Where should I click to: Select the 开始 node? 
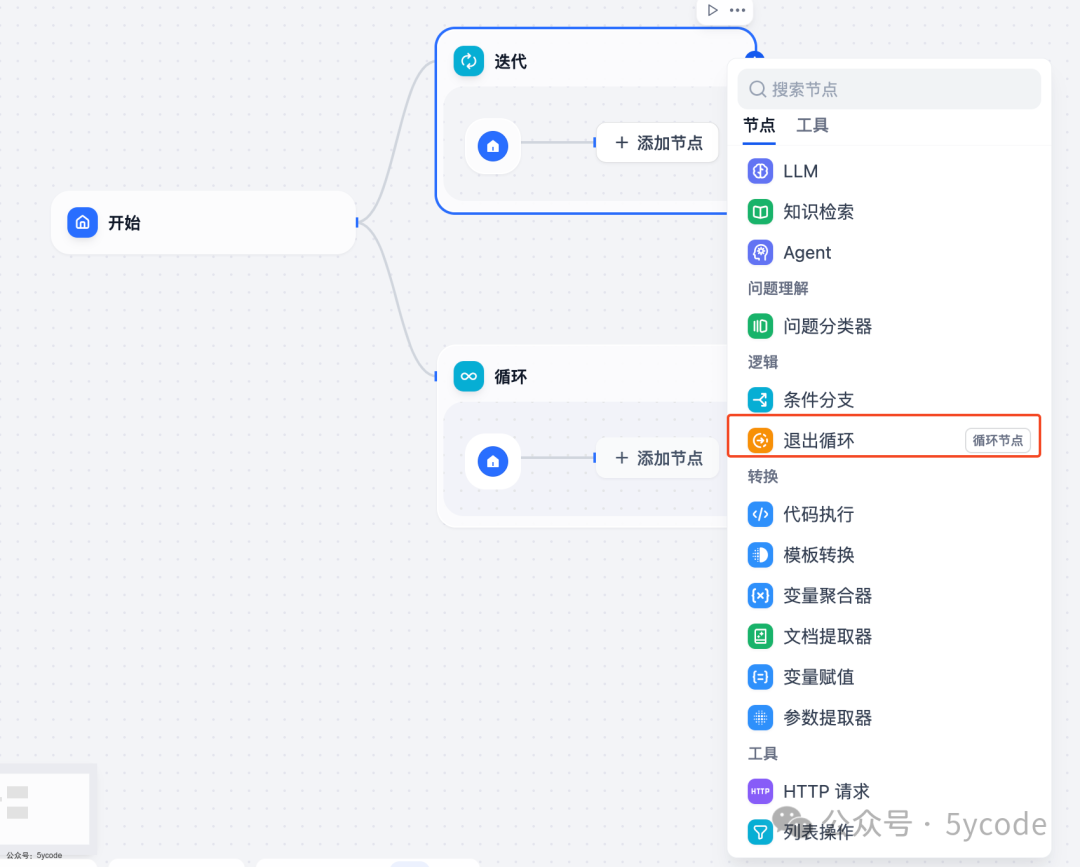(203, 222)
